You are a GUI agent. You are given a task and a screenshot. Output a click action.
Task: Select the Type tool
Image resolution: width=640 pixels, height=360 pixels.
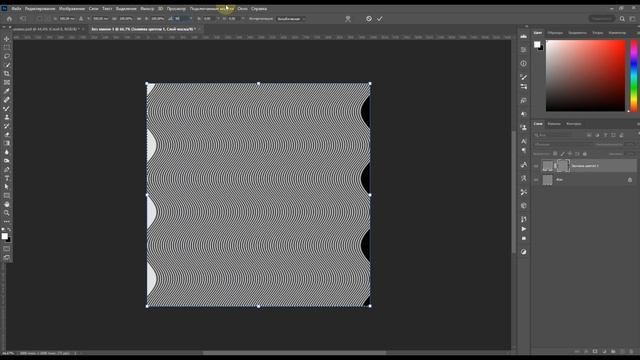(7, 178)
